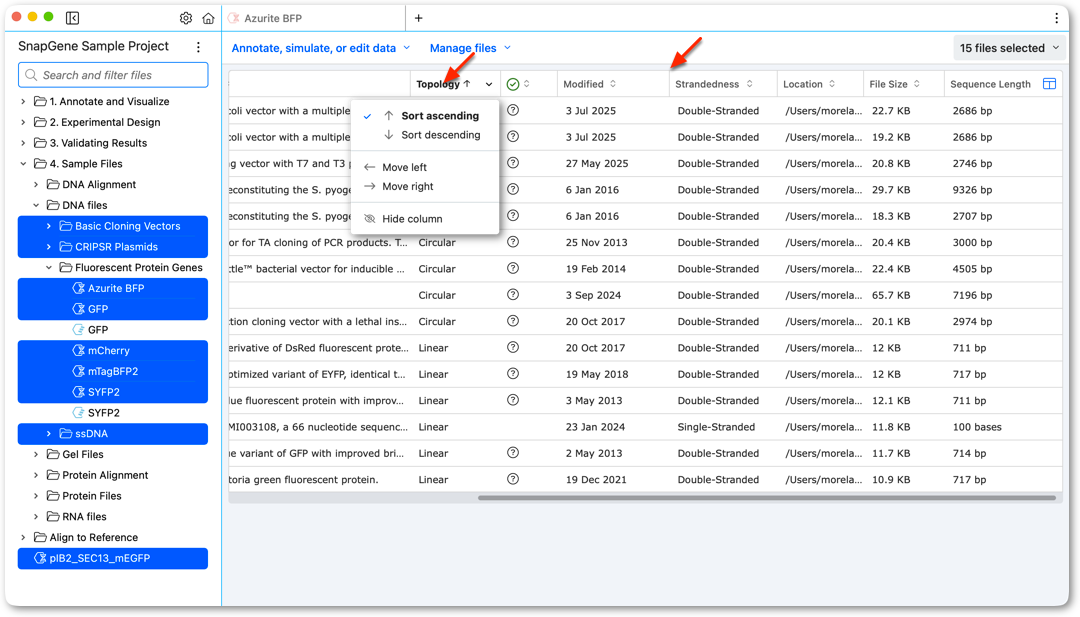Choose Move right in column menu
The width and height of the screenshot is (1080, 617).
(x=425, y=187)
